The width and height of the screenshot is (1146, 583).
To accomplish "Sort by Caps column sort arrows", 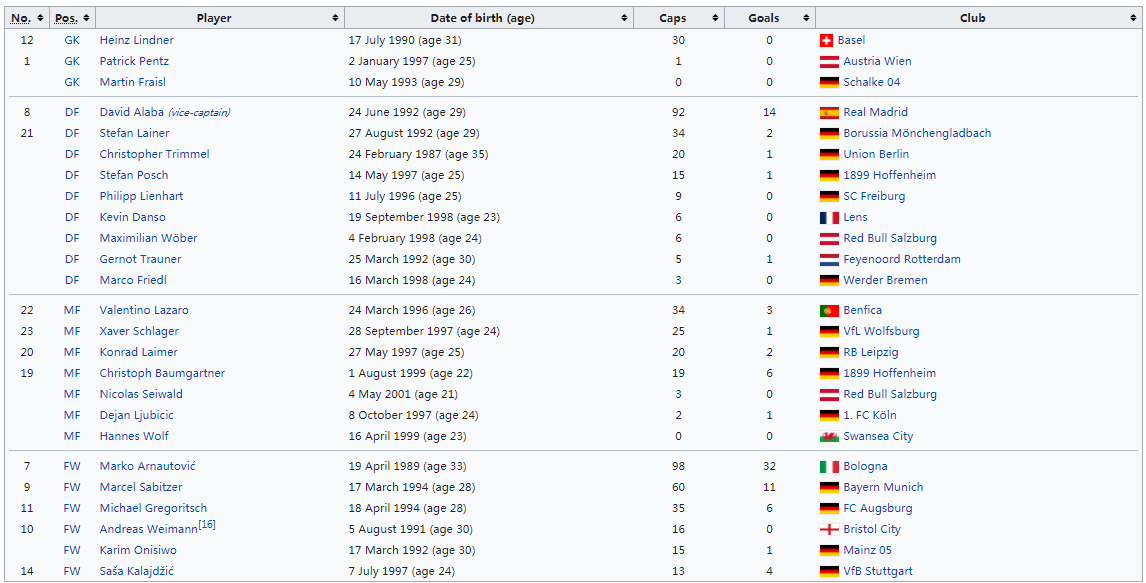I will point(715,18).
